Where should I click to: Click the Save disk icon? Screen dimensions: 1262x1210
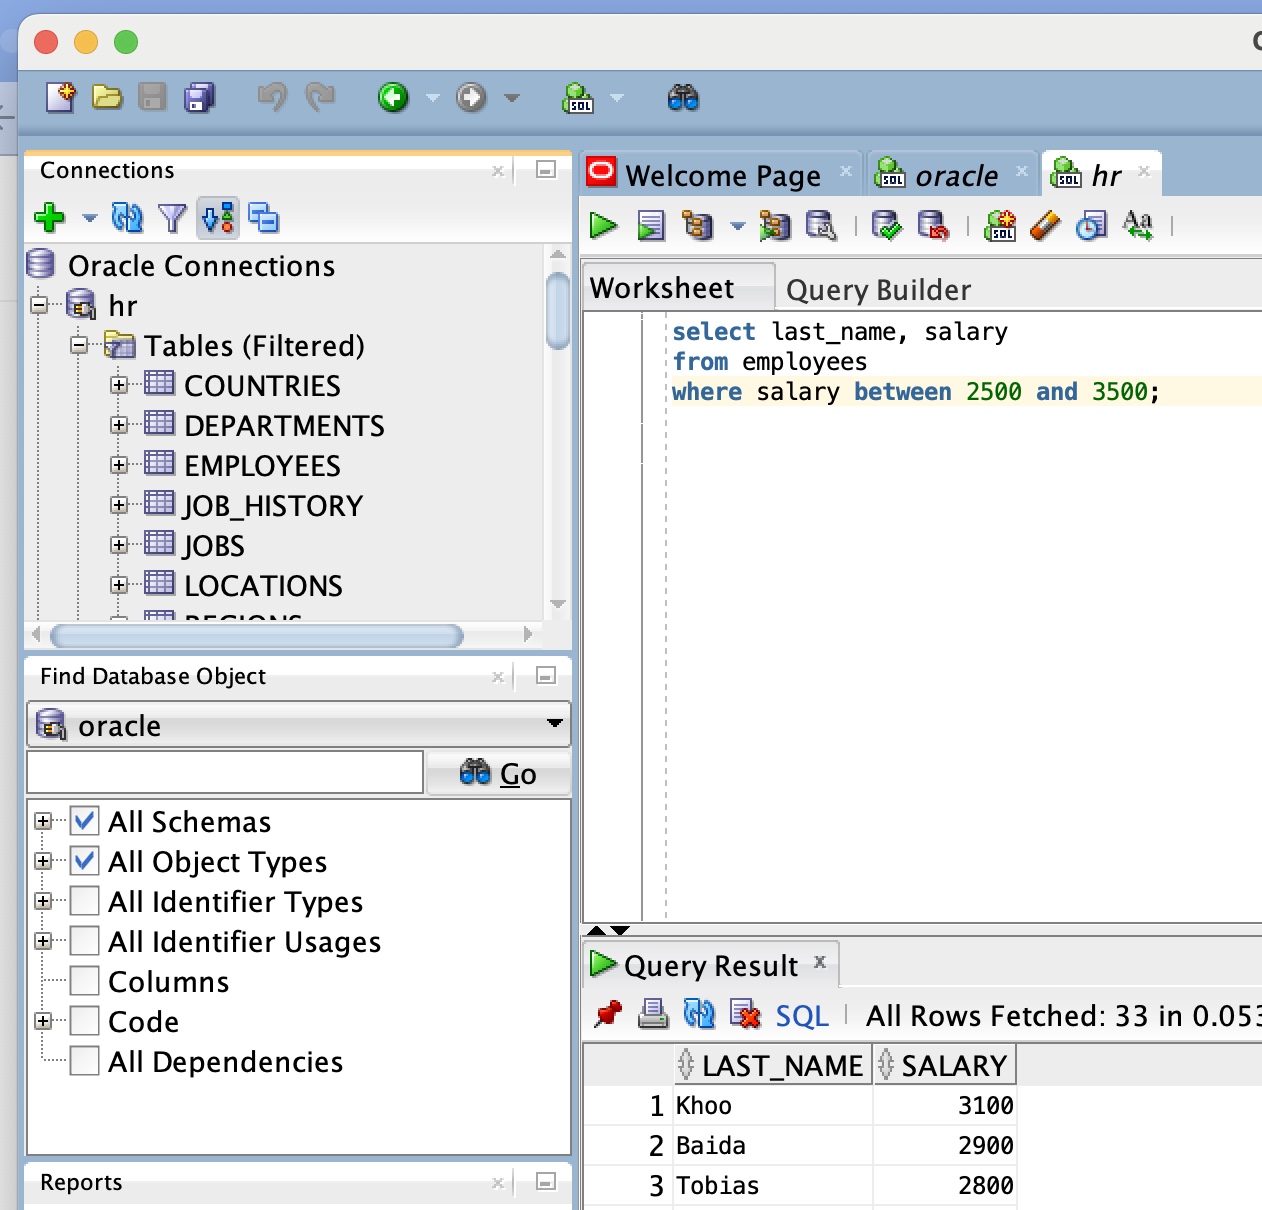(152, 97)
